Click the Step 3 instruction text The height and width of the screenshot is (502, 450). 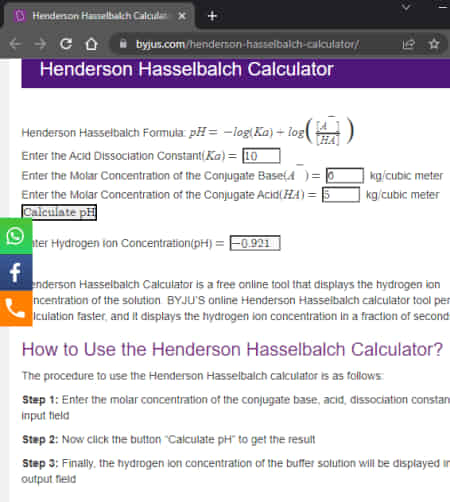click(x=236, y=471)
